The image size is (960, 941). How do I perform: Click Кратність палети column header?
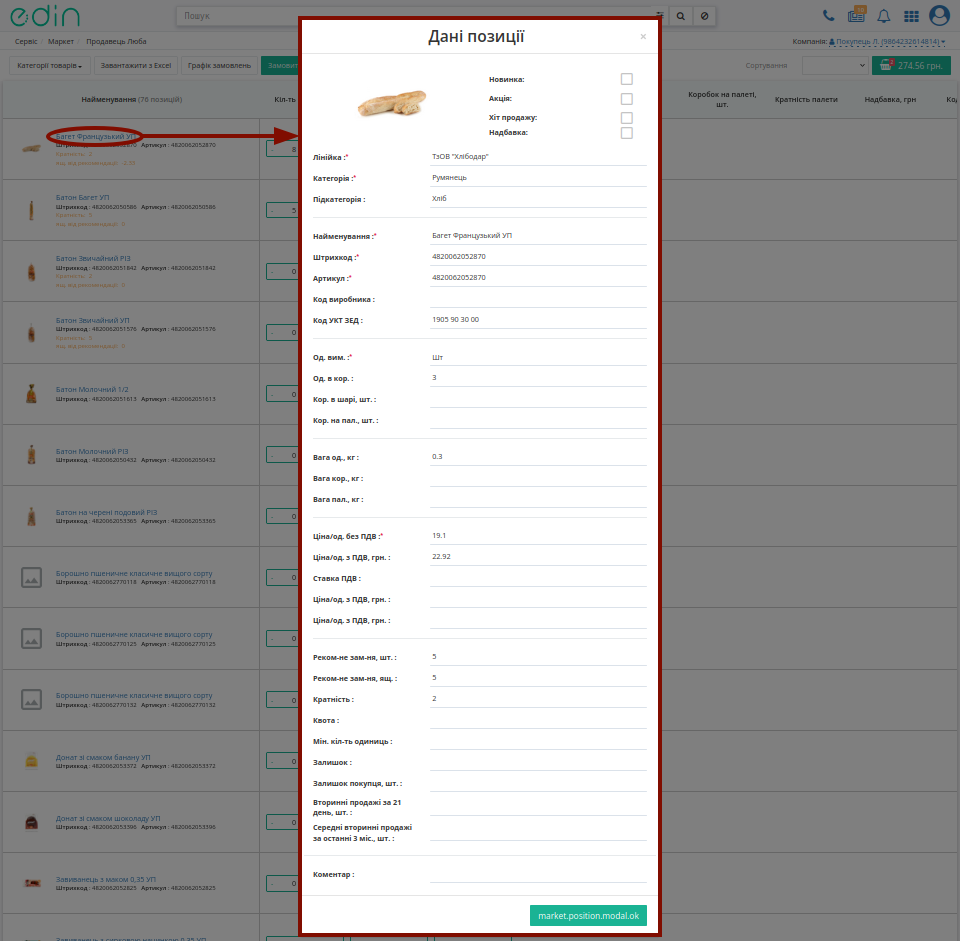point(806,99)
